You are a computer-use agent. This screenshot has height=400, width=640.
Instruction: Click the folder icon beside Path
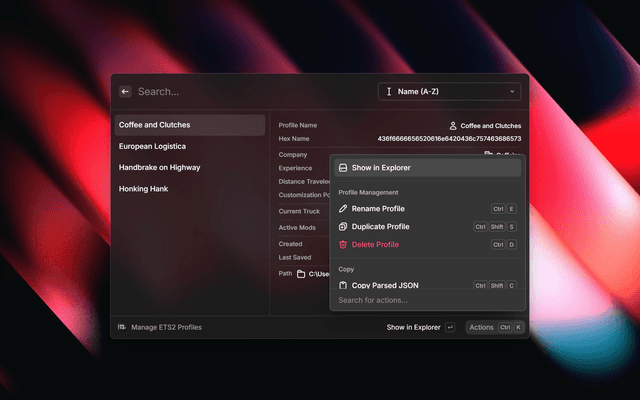(301, 274)
